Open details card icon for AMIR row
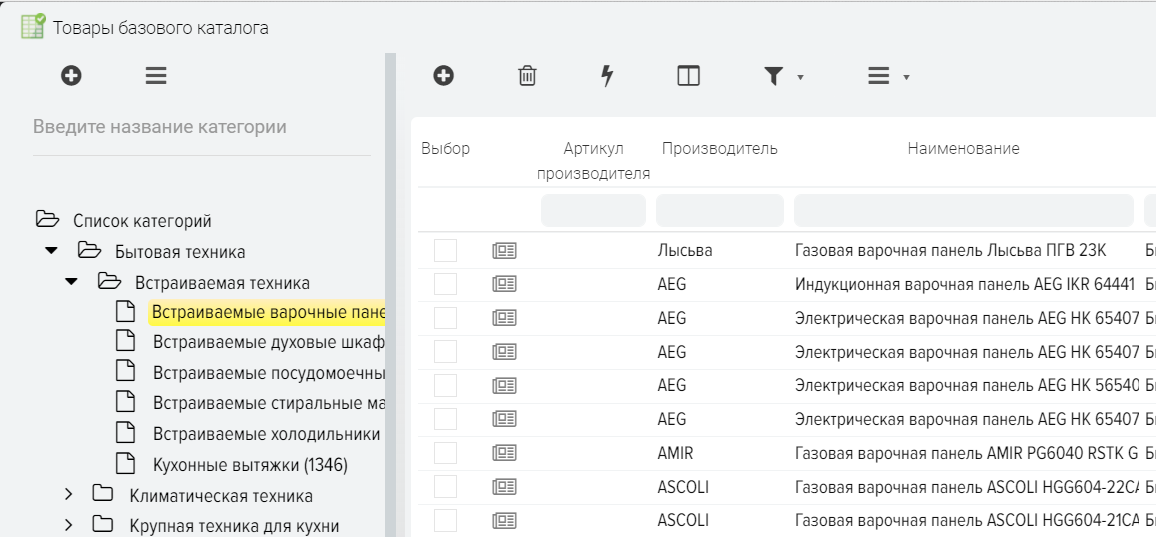Image resolution: width=1156 pixels, height=537 pixels. pyautogui.click(x=503, y=453)
